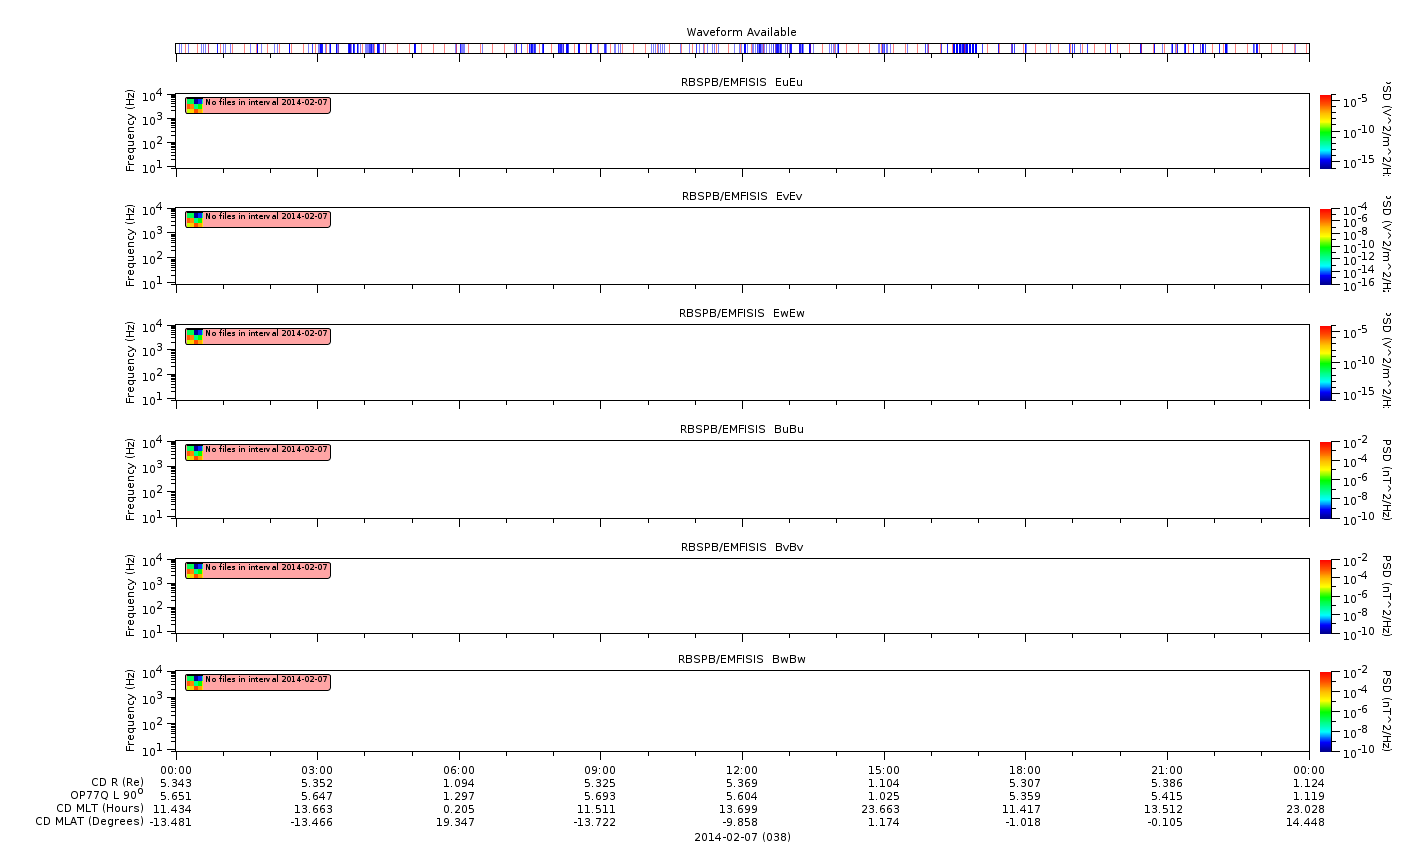The image size is (1408, 859).
Task: Click the 'RBSPB/EMFISIS EwEw' panel title
Action: pos(742,313)
